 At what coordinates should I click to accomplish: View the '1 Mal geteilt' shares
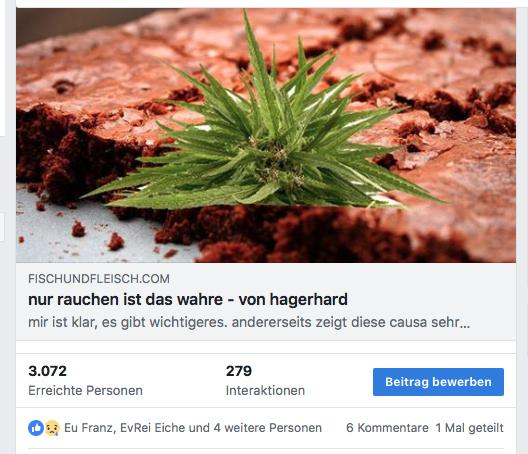point(469,428)
